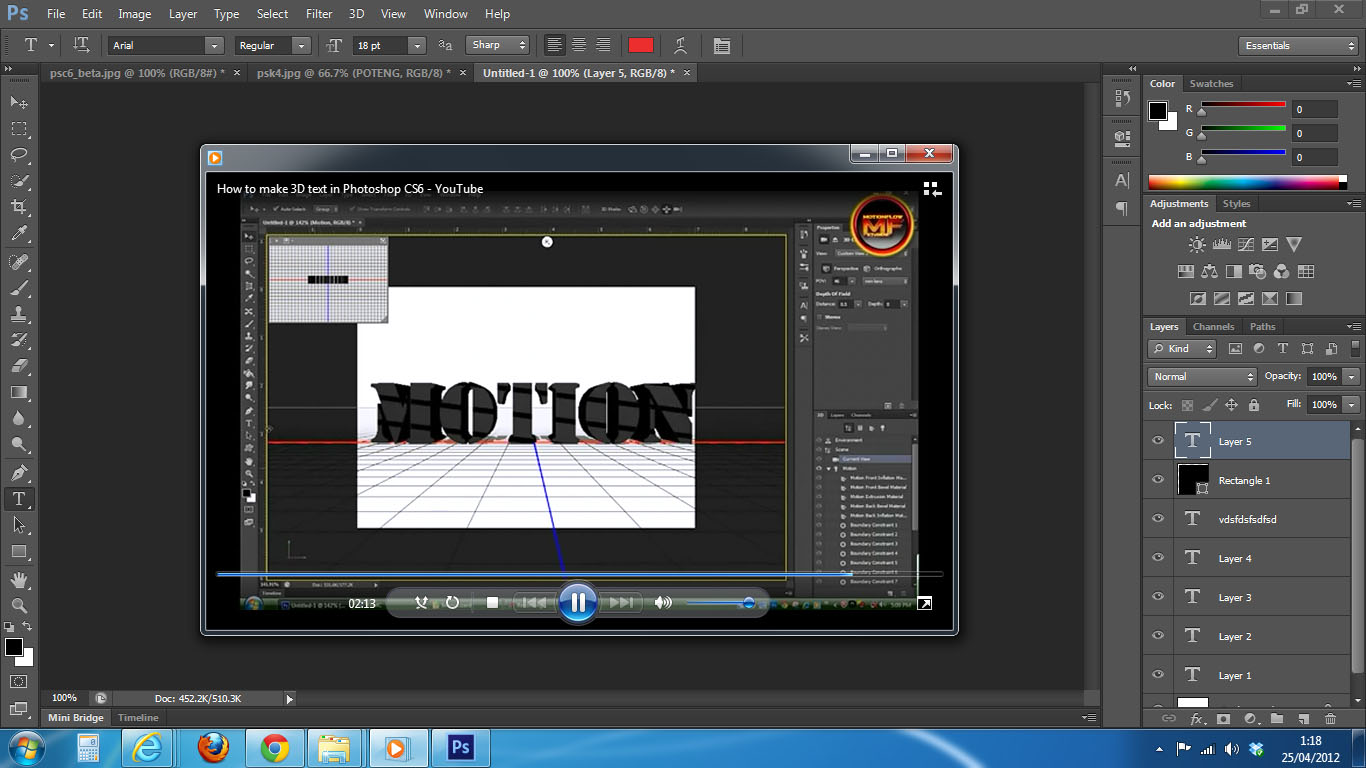
Task: Add a Brightness/Contrast adjustment
Action: [x=1197, y=244]
